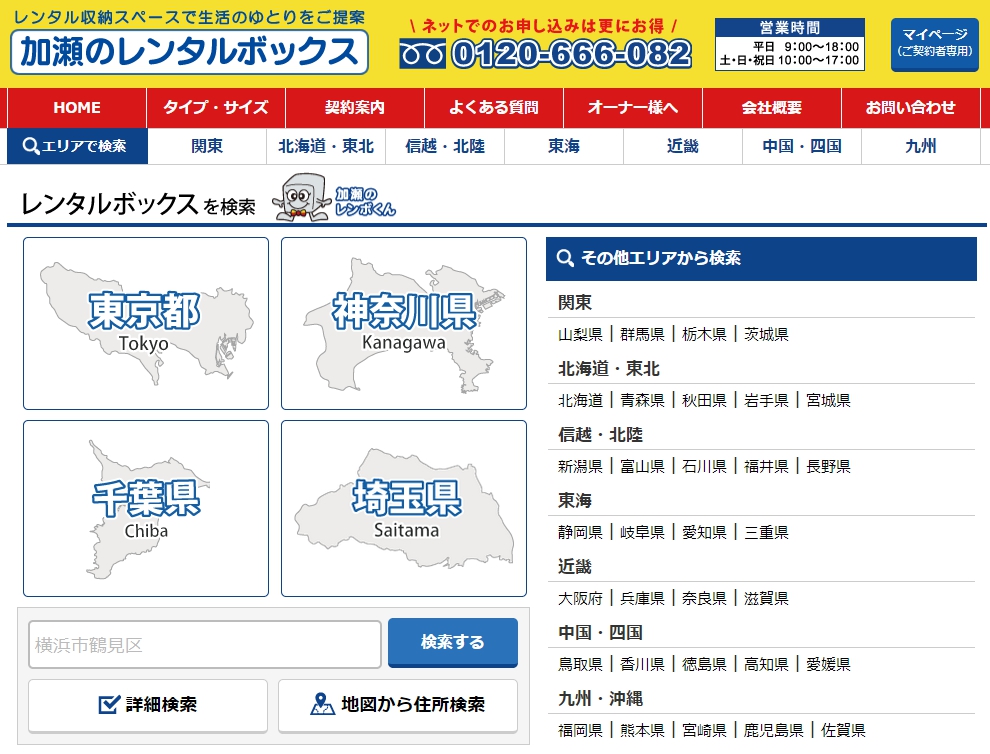Open the 静岡県 link
Viewport: 990px width, 754px height.
[580, 532]
